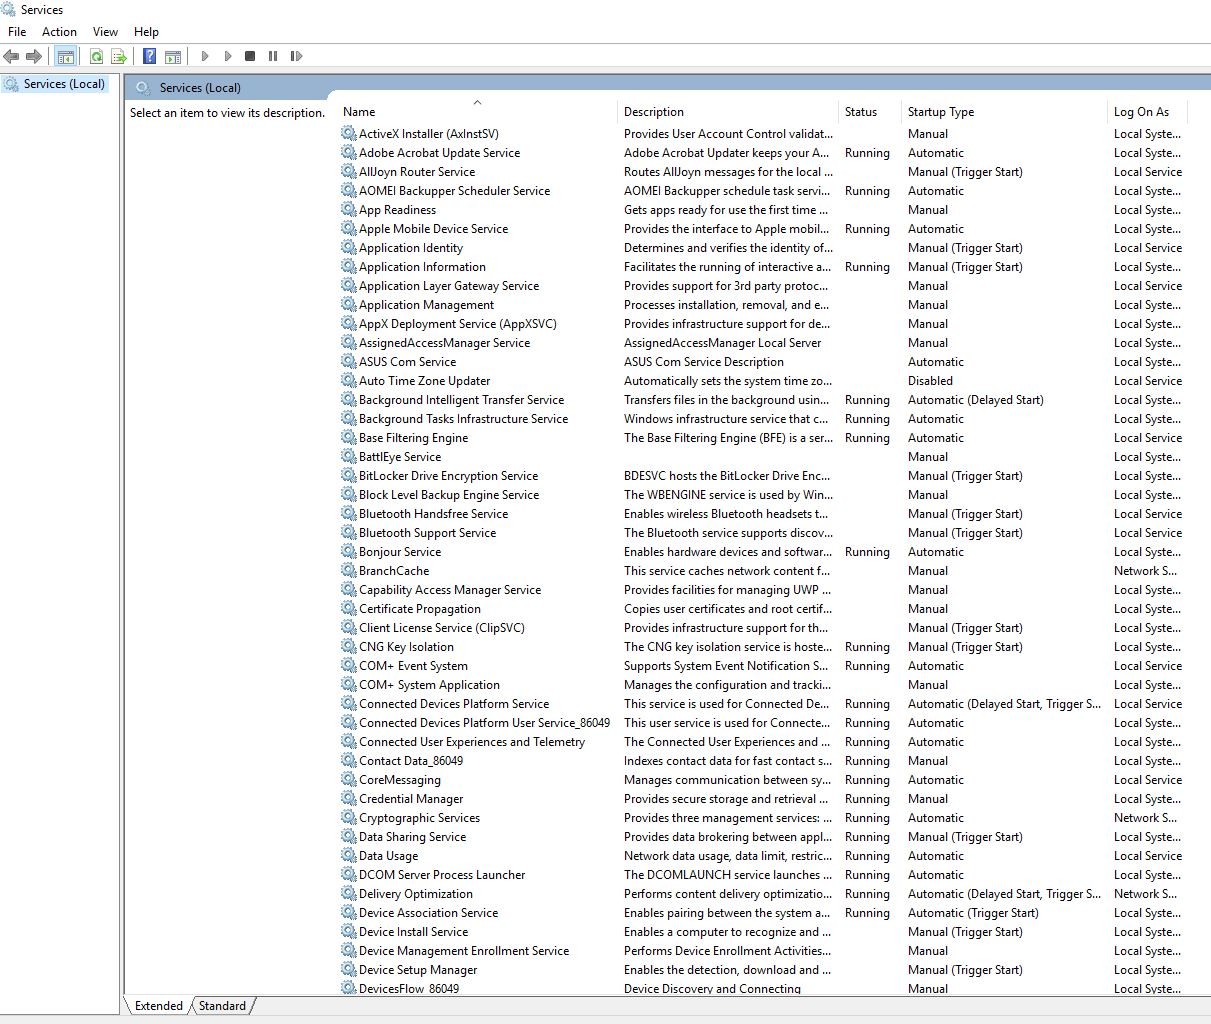Select the Auto Time Zone Updater service
The image size is (1211, 1024).
click(424, 381)
